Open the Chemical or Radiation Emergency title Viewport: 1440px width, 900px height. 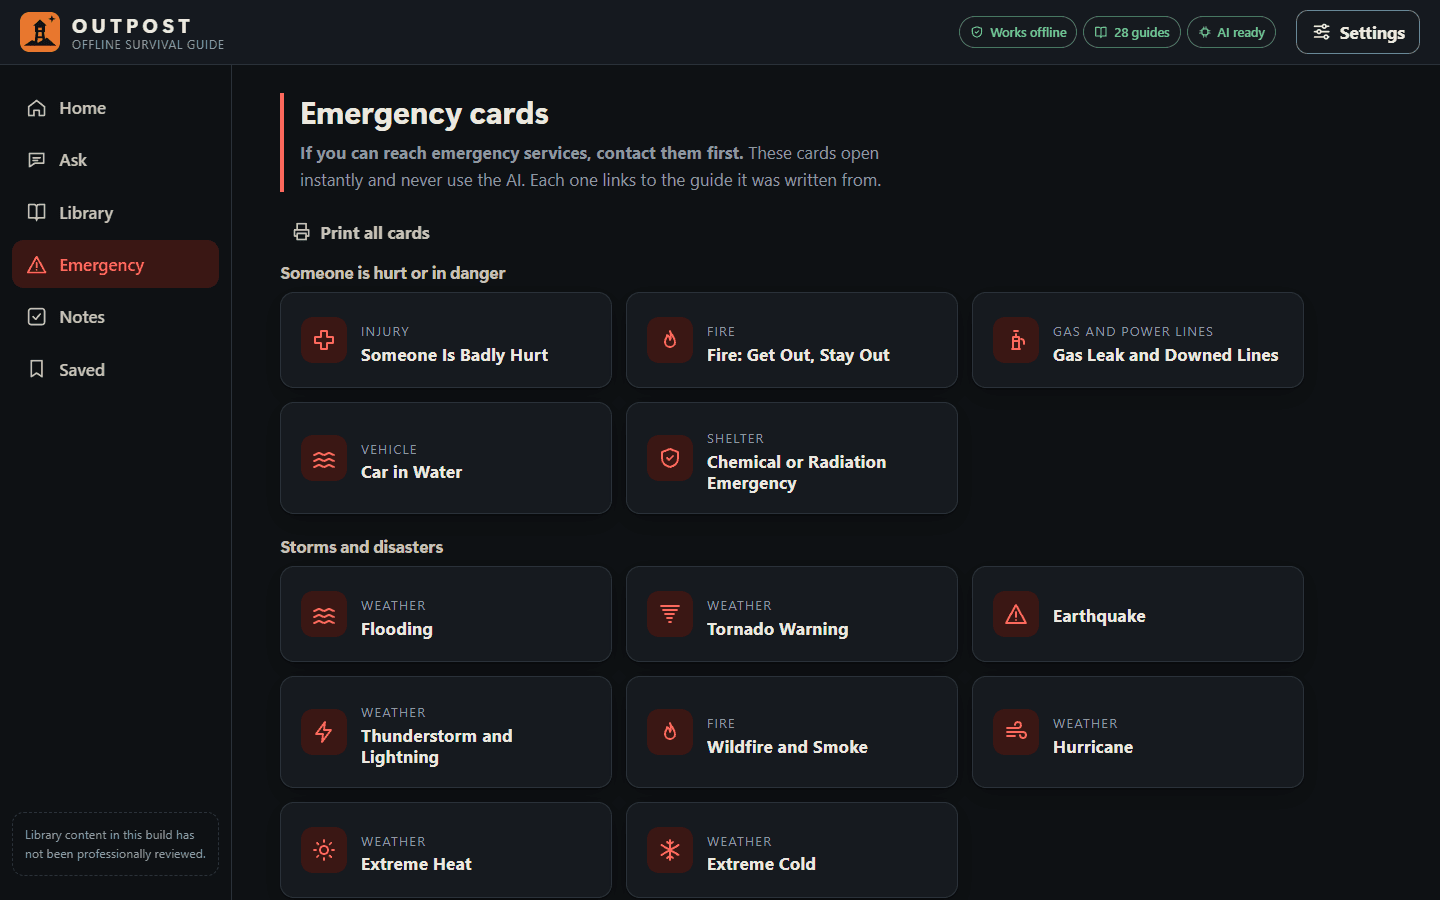[x=796, y=472]
